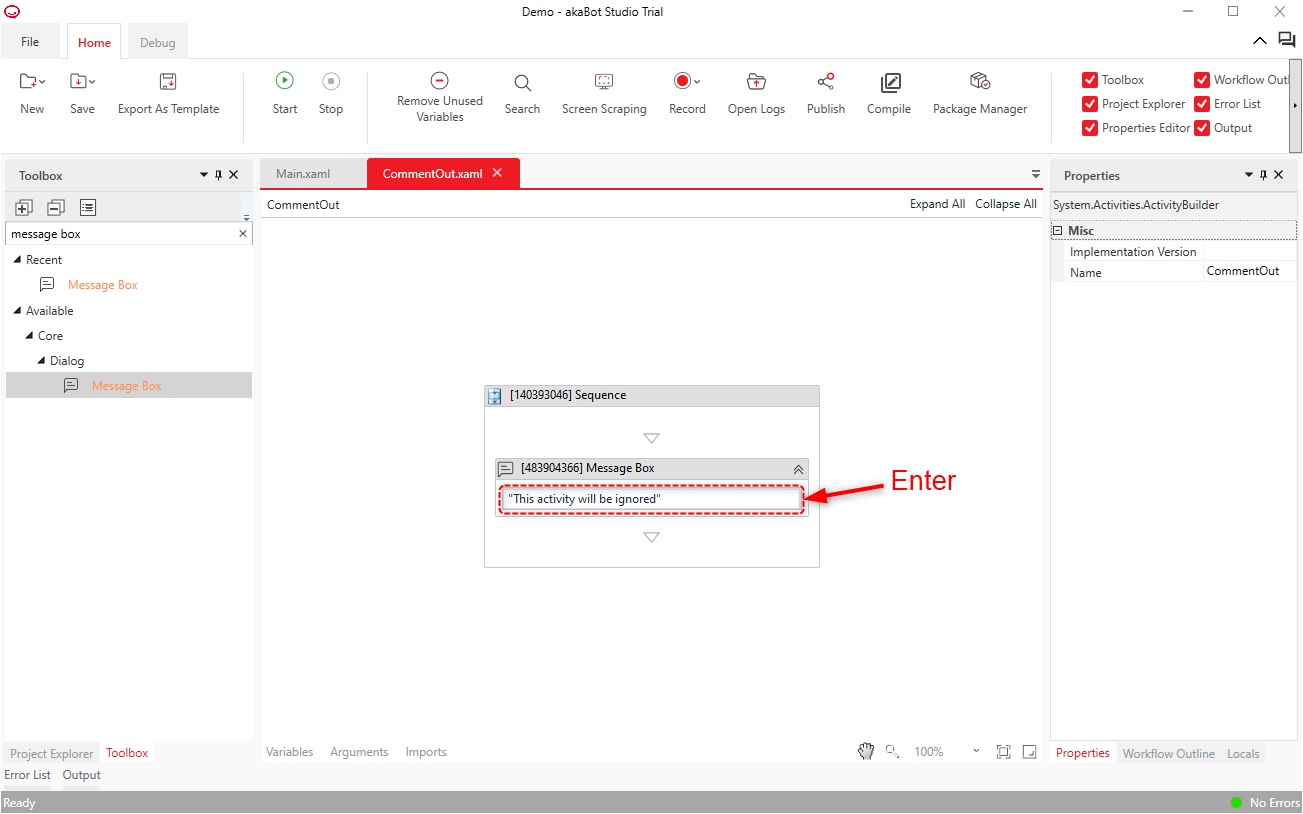The image size is (1303, 814).
Task: Open the Error List tab
Action: pyautogui.click(x=28, y=775)
